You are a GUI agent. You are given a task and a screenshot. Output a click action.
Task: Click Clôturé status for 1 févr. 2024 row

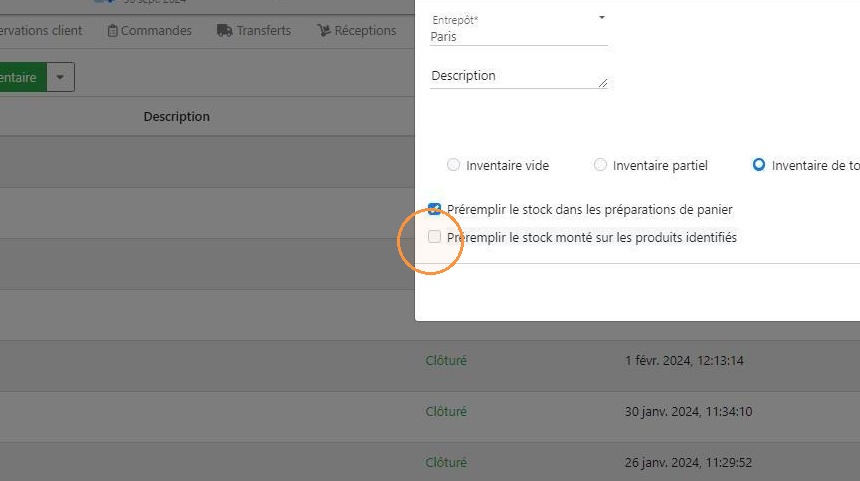click(x=446, y=360)
